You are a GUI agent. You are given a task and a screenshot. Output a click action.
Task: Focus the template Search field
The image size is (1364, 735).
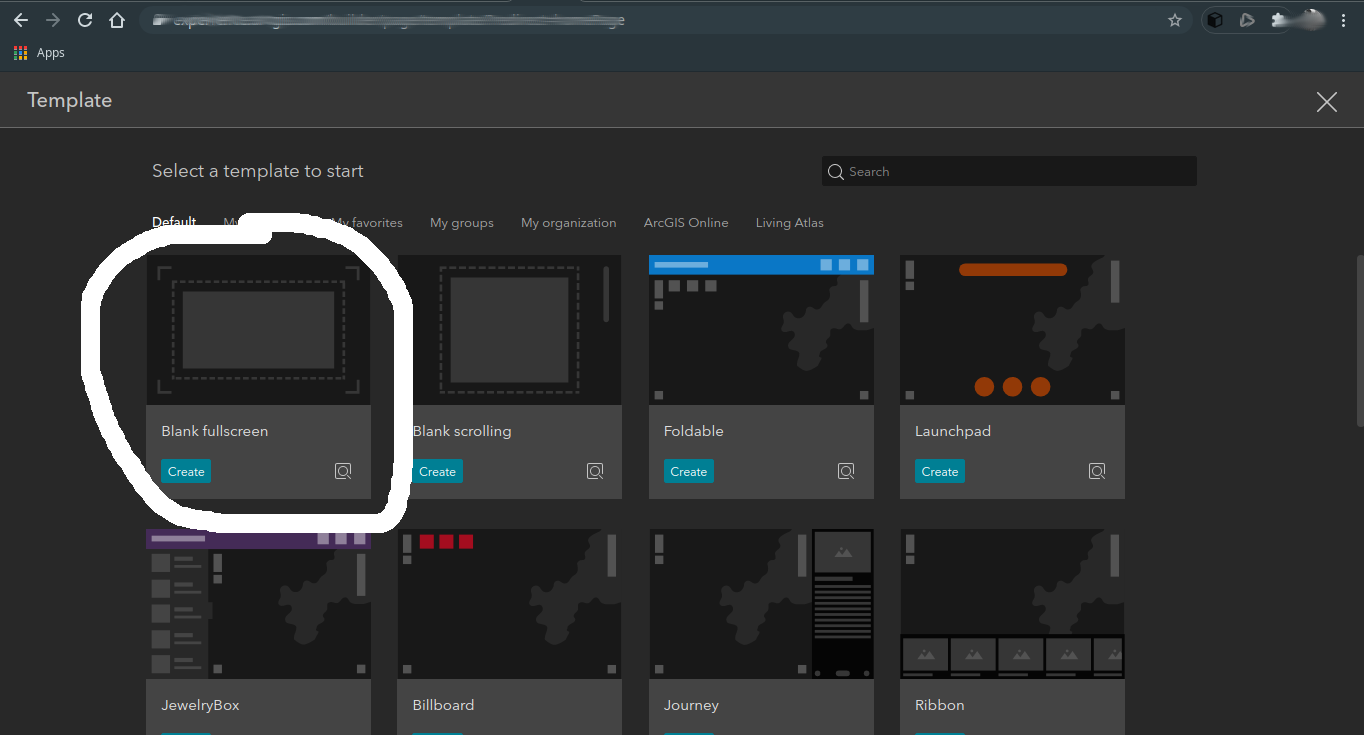click(1010, 172)
